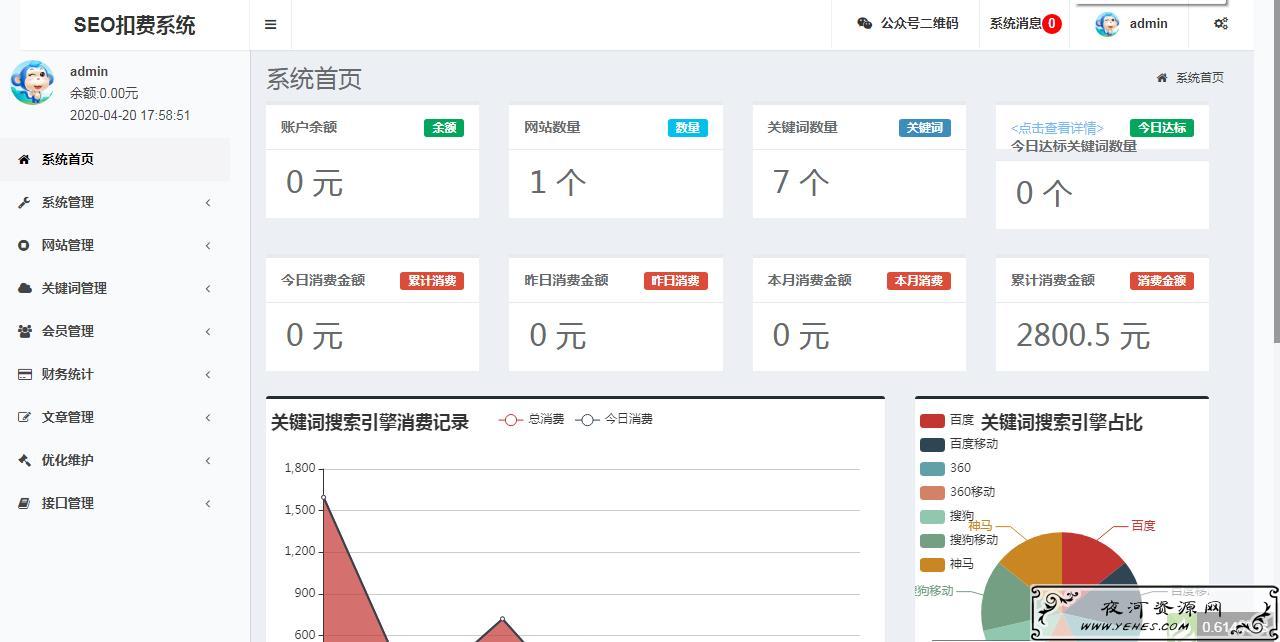Click the WeChat icon beside 公众号二维码
Screen dimensions: 1280x642
coord(865,24)
